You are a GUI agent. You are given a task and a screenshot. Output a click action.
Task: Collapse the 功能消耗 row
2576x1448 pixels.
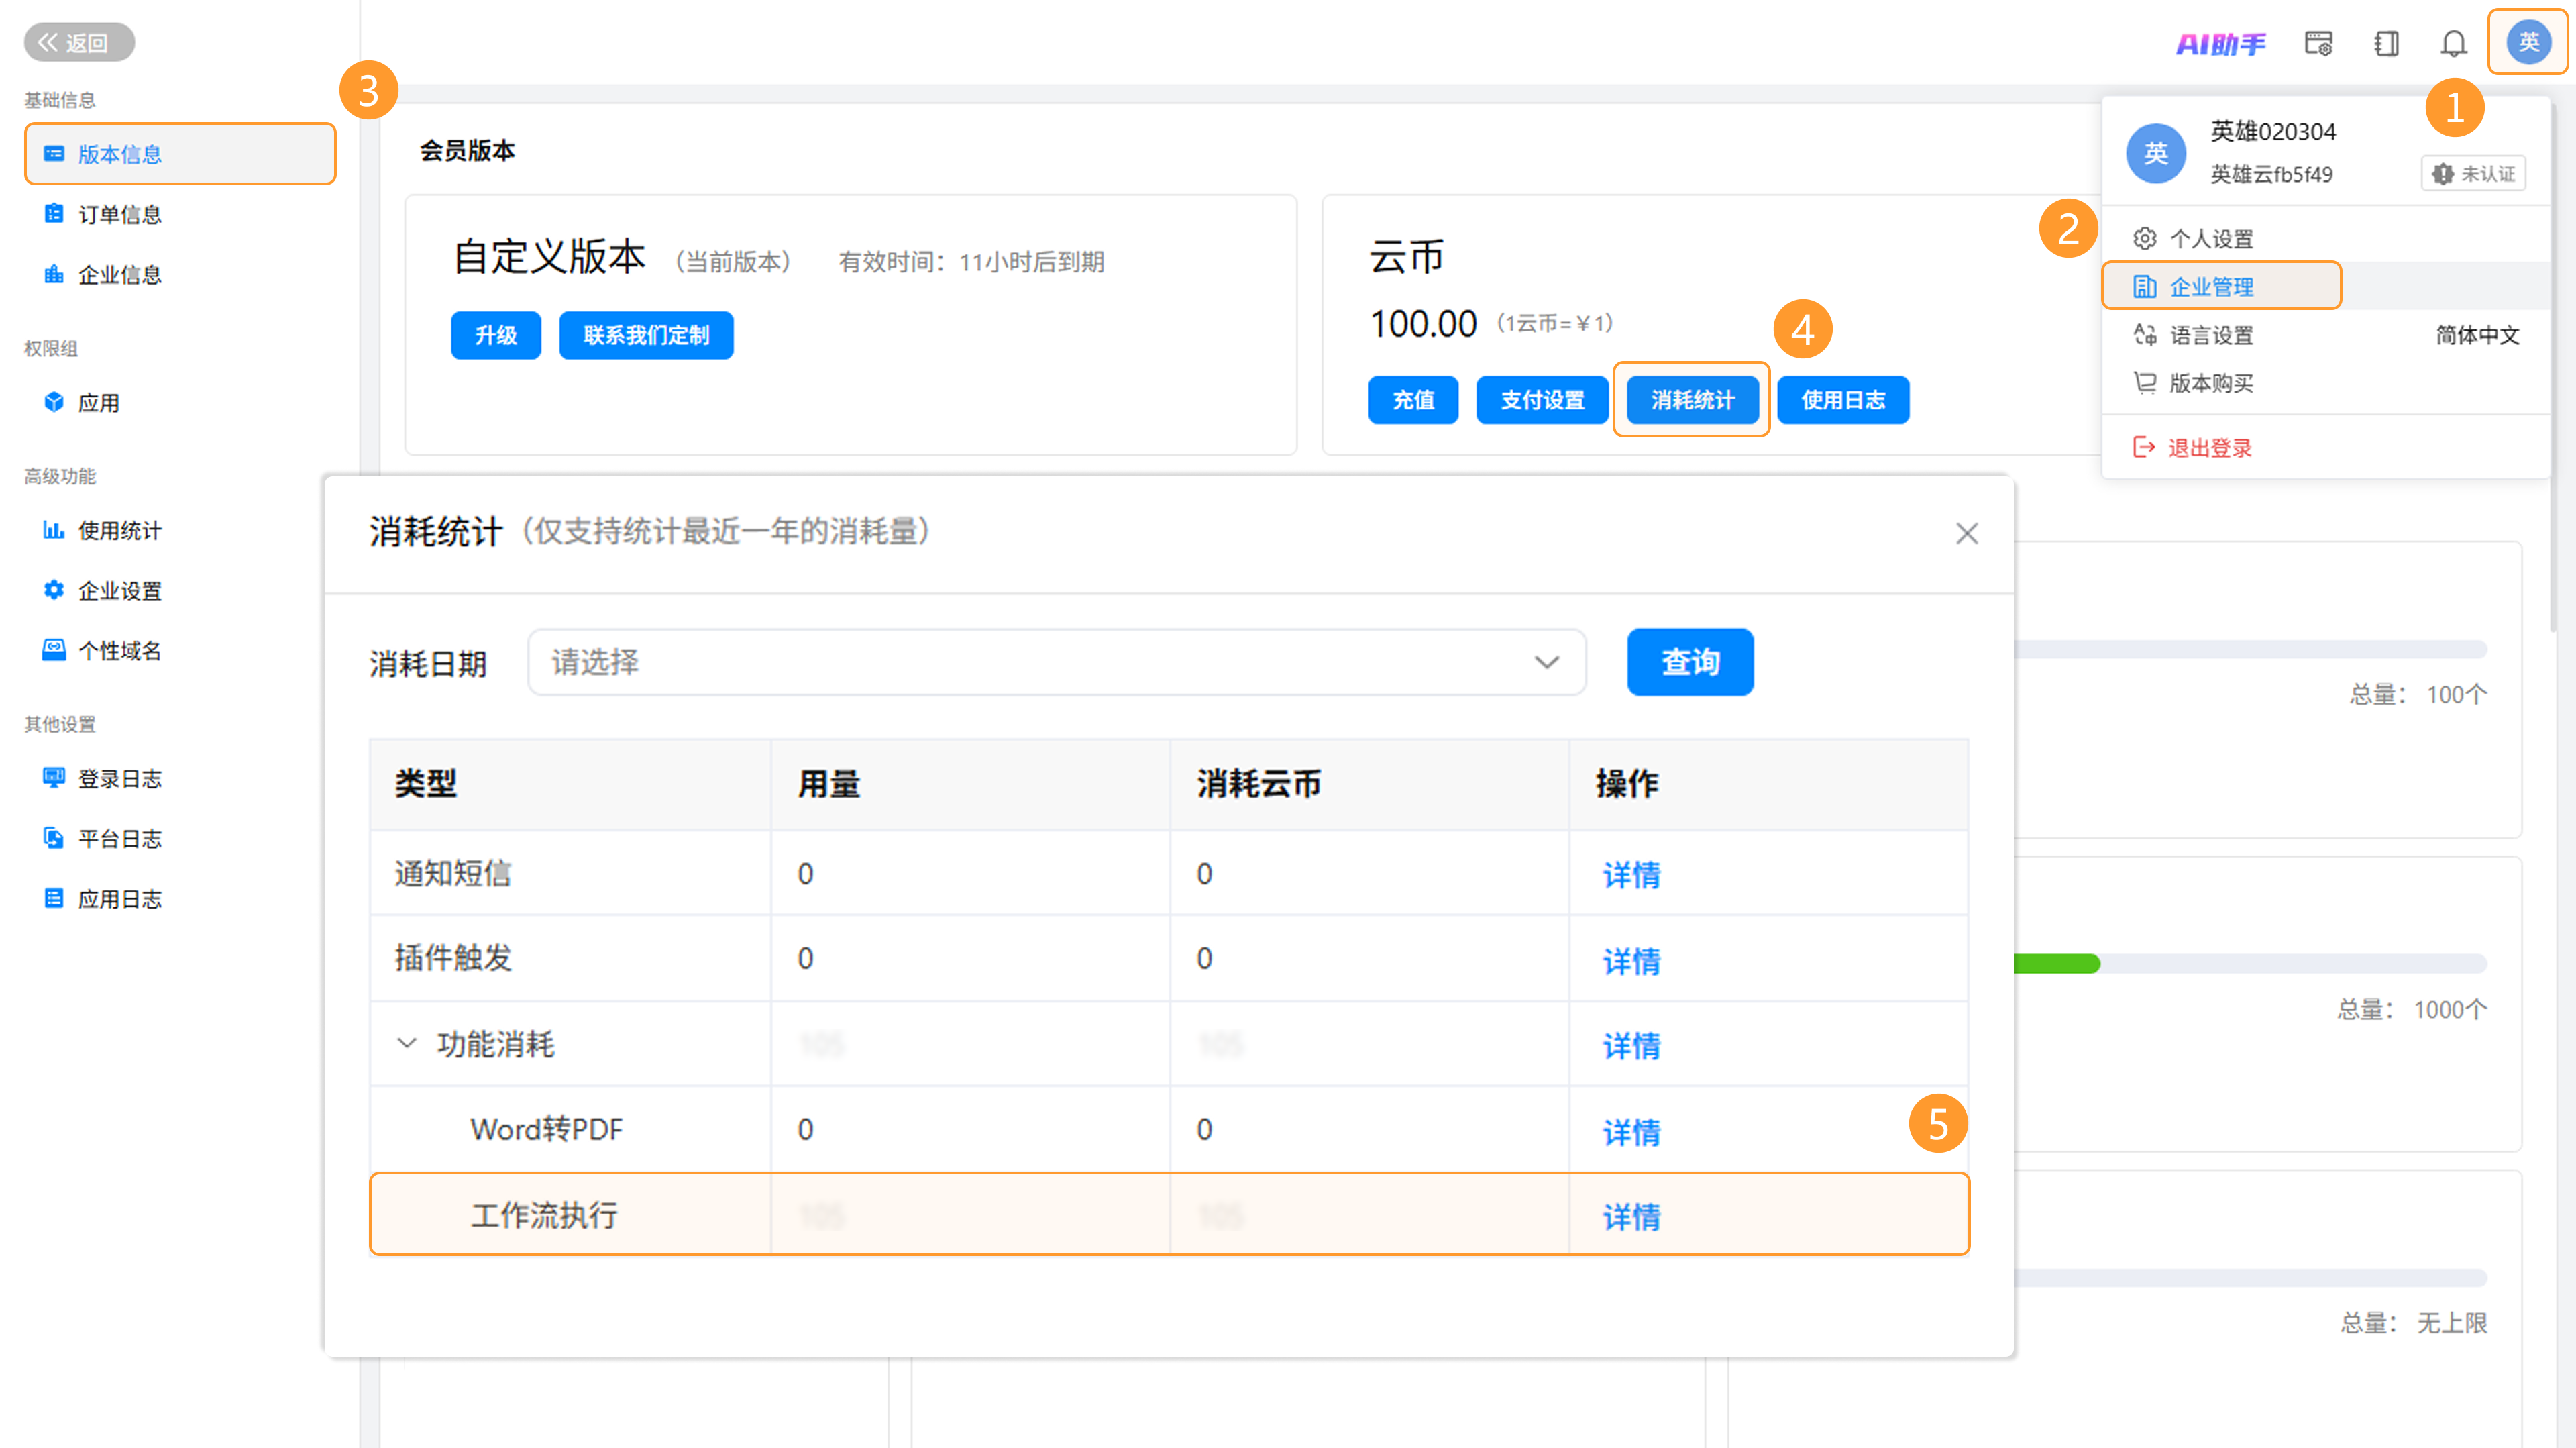click(406, 1044)
